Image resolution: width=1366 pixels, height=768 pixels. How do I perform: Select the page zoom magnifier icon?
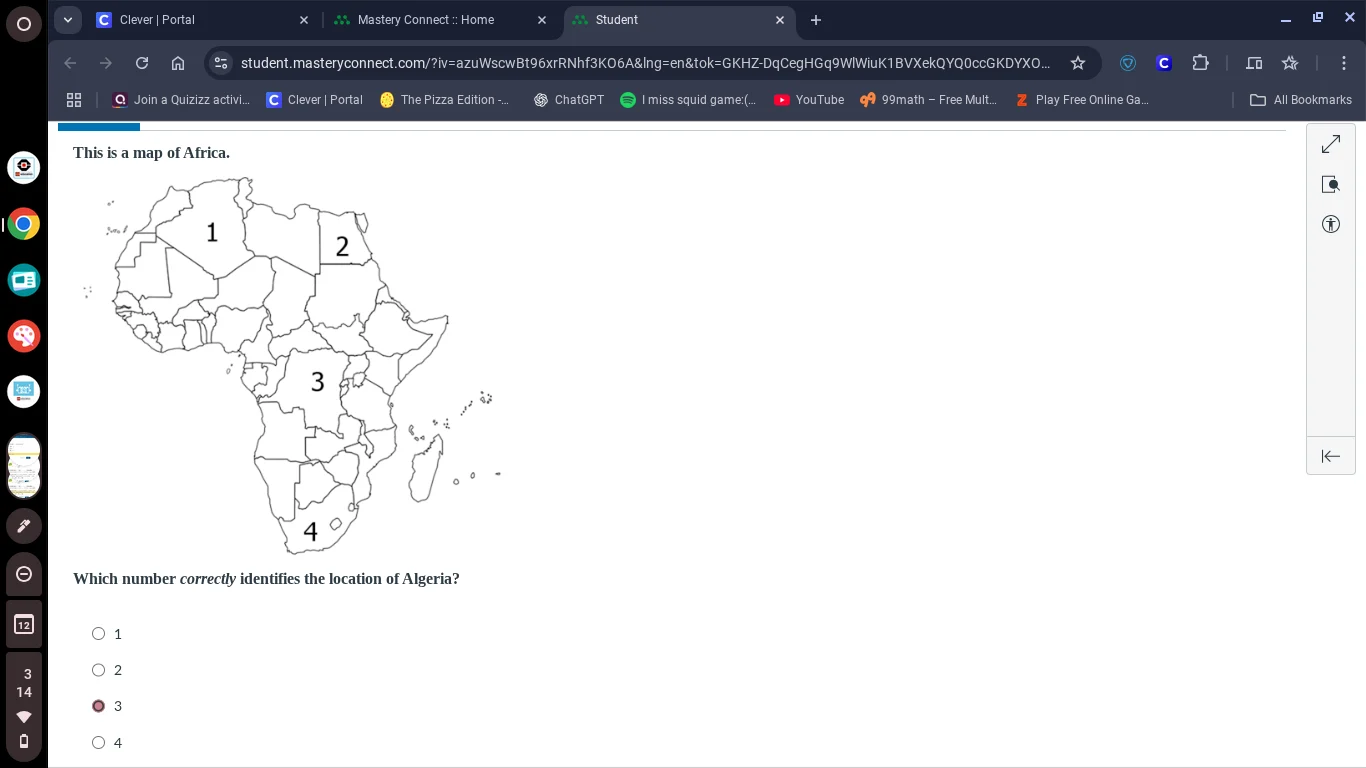coord(1331,184)
